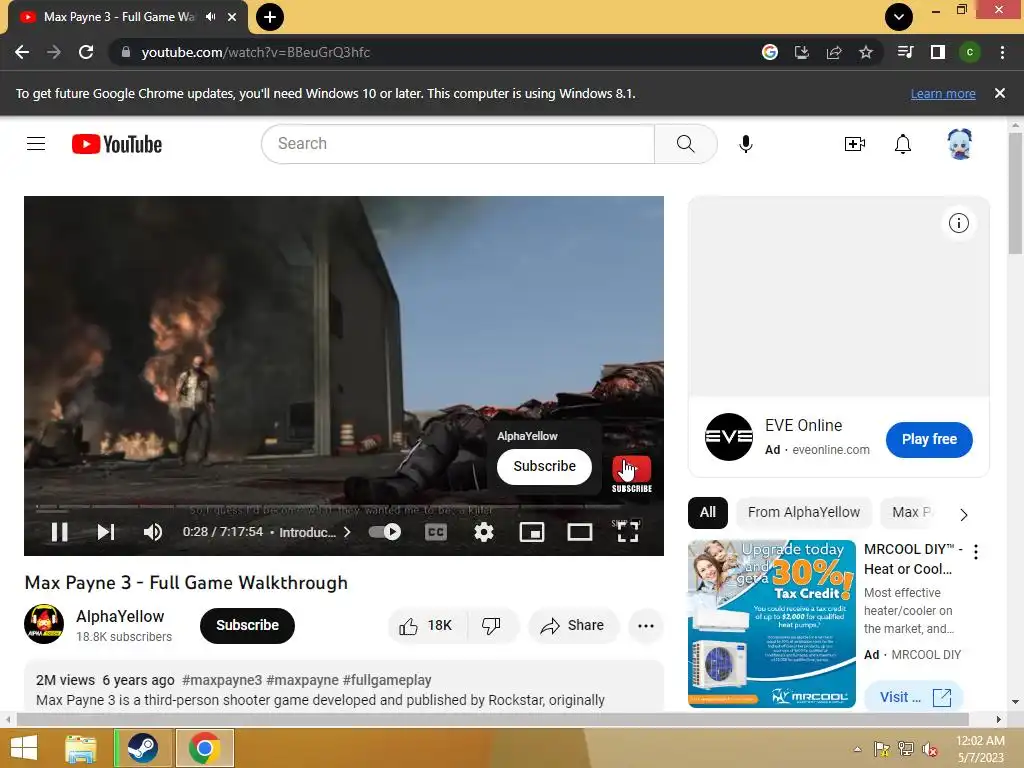Click Play free on EVE Online ad
Image resolution: width=1024 pixels, height=768 pixels.
coord(929,440)
